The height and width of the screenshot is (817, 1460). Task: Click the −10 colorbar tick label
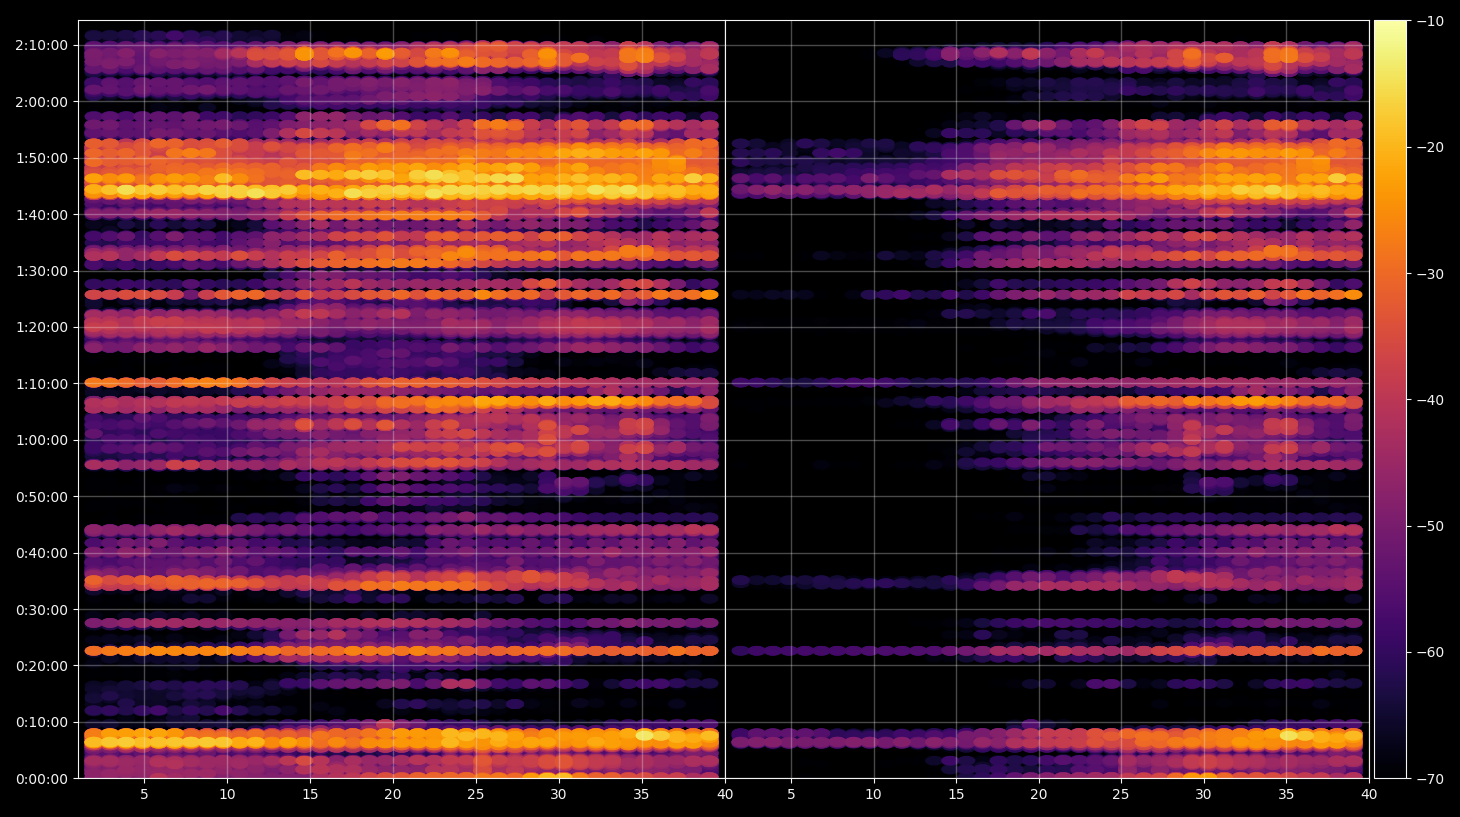[x=1430, y=21]
